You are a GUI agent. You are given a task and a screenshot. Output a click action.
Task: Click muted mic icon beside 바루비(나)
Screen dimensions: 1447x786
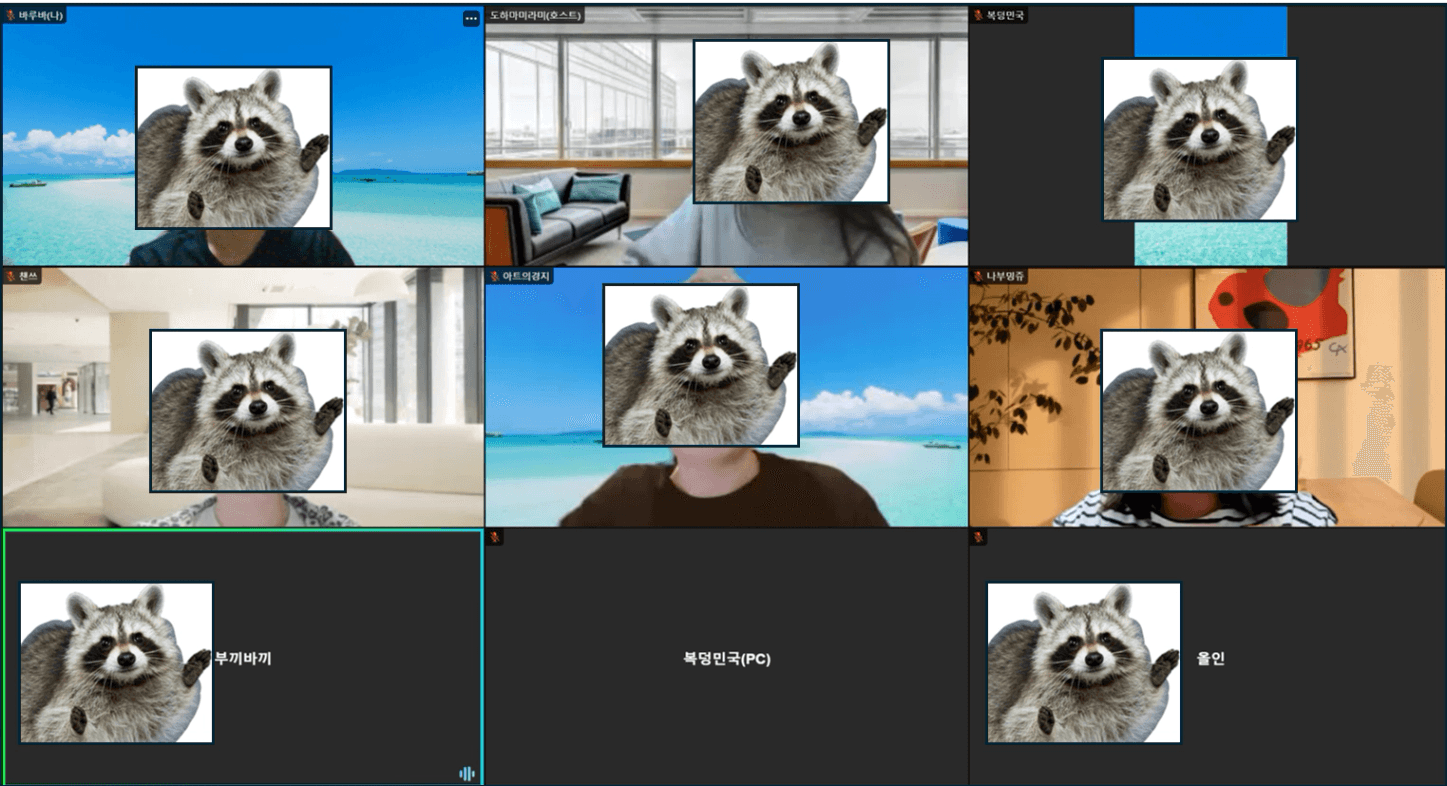click(x=11, y=16)
